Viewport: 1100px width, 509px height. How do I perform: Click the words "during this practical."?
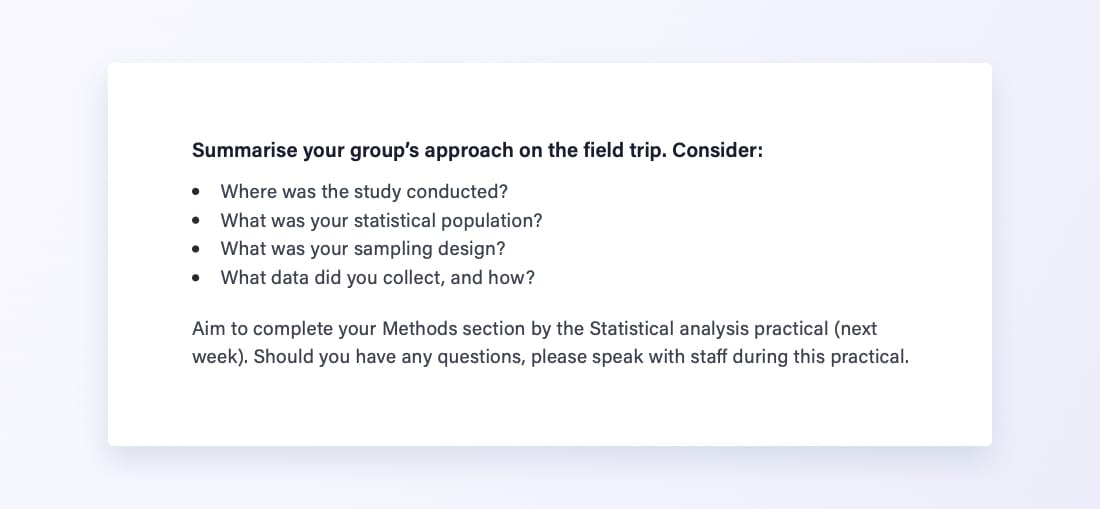(821, 357)
